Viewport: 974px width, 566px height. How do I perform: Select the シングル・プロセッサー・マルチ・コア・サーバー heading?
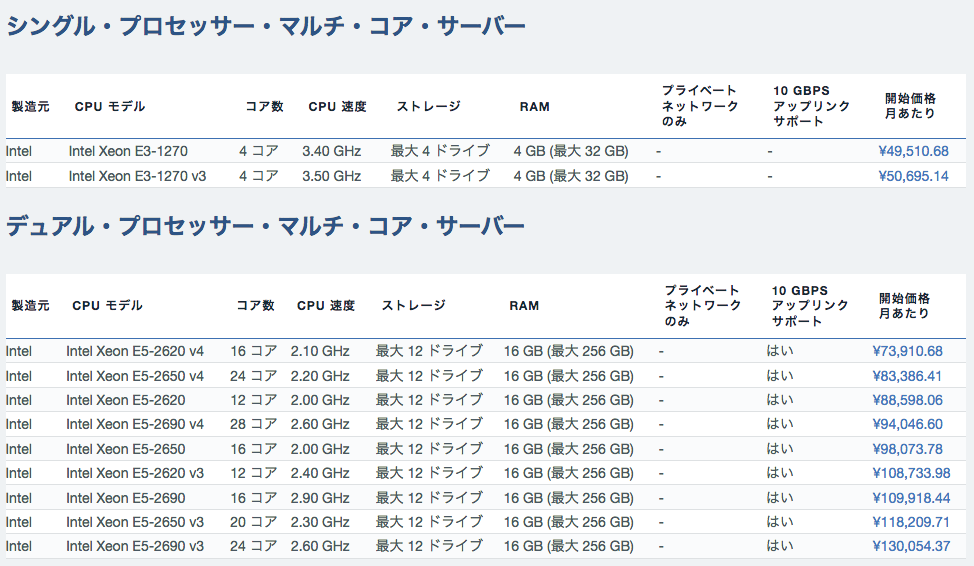coord(266,26)
